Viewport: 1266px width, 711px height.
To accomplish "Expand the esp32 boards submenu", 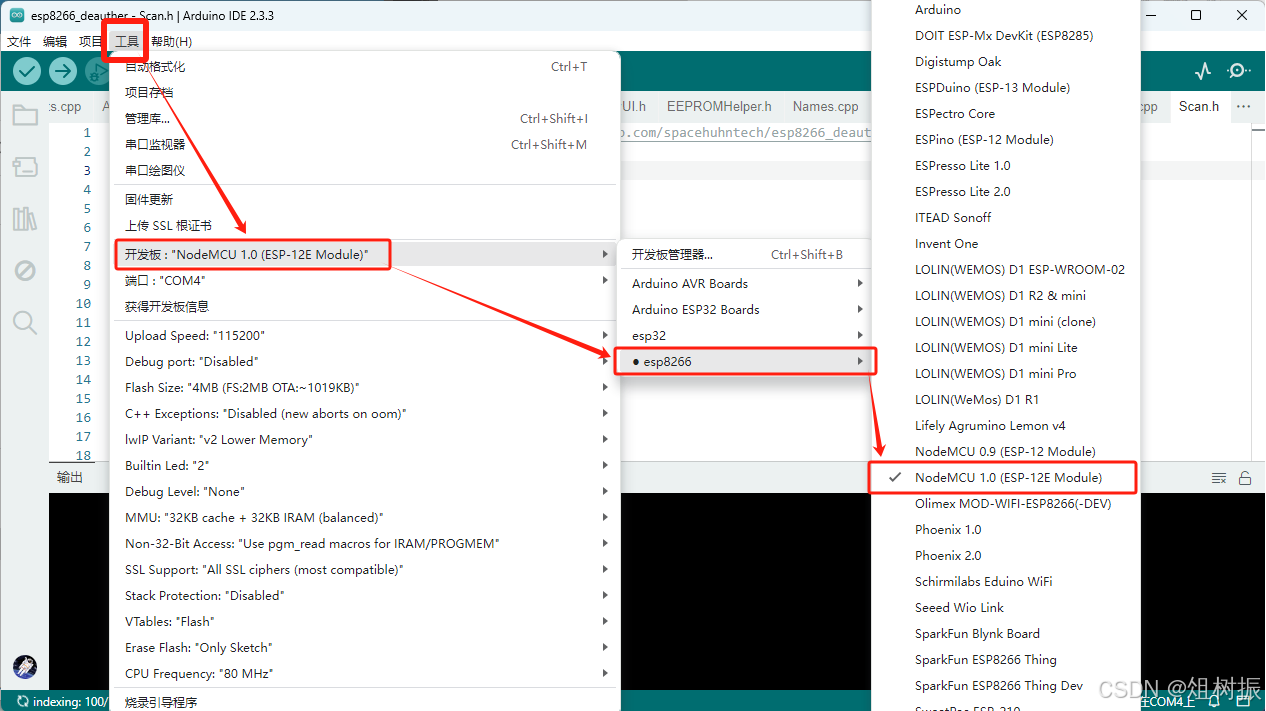I will click(746, 335).
